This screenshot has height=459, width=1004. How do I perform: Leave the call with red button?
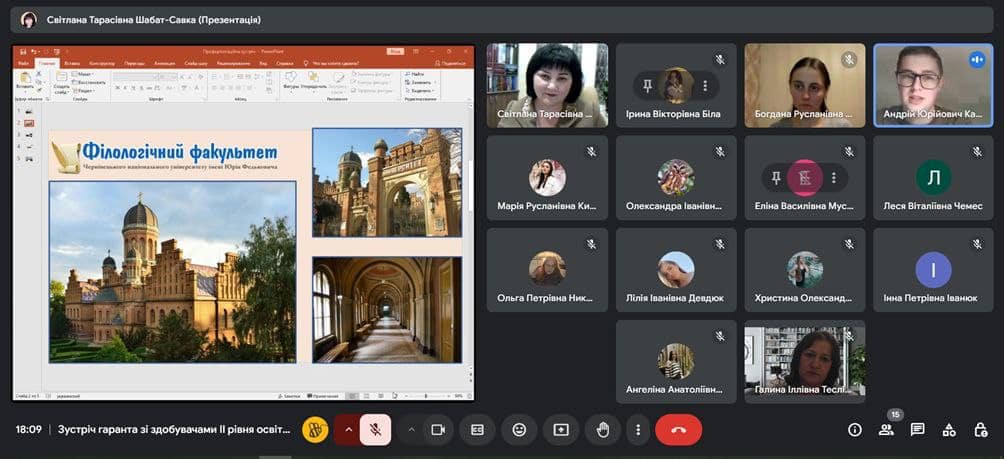[x=679, y=430]
